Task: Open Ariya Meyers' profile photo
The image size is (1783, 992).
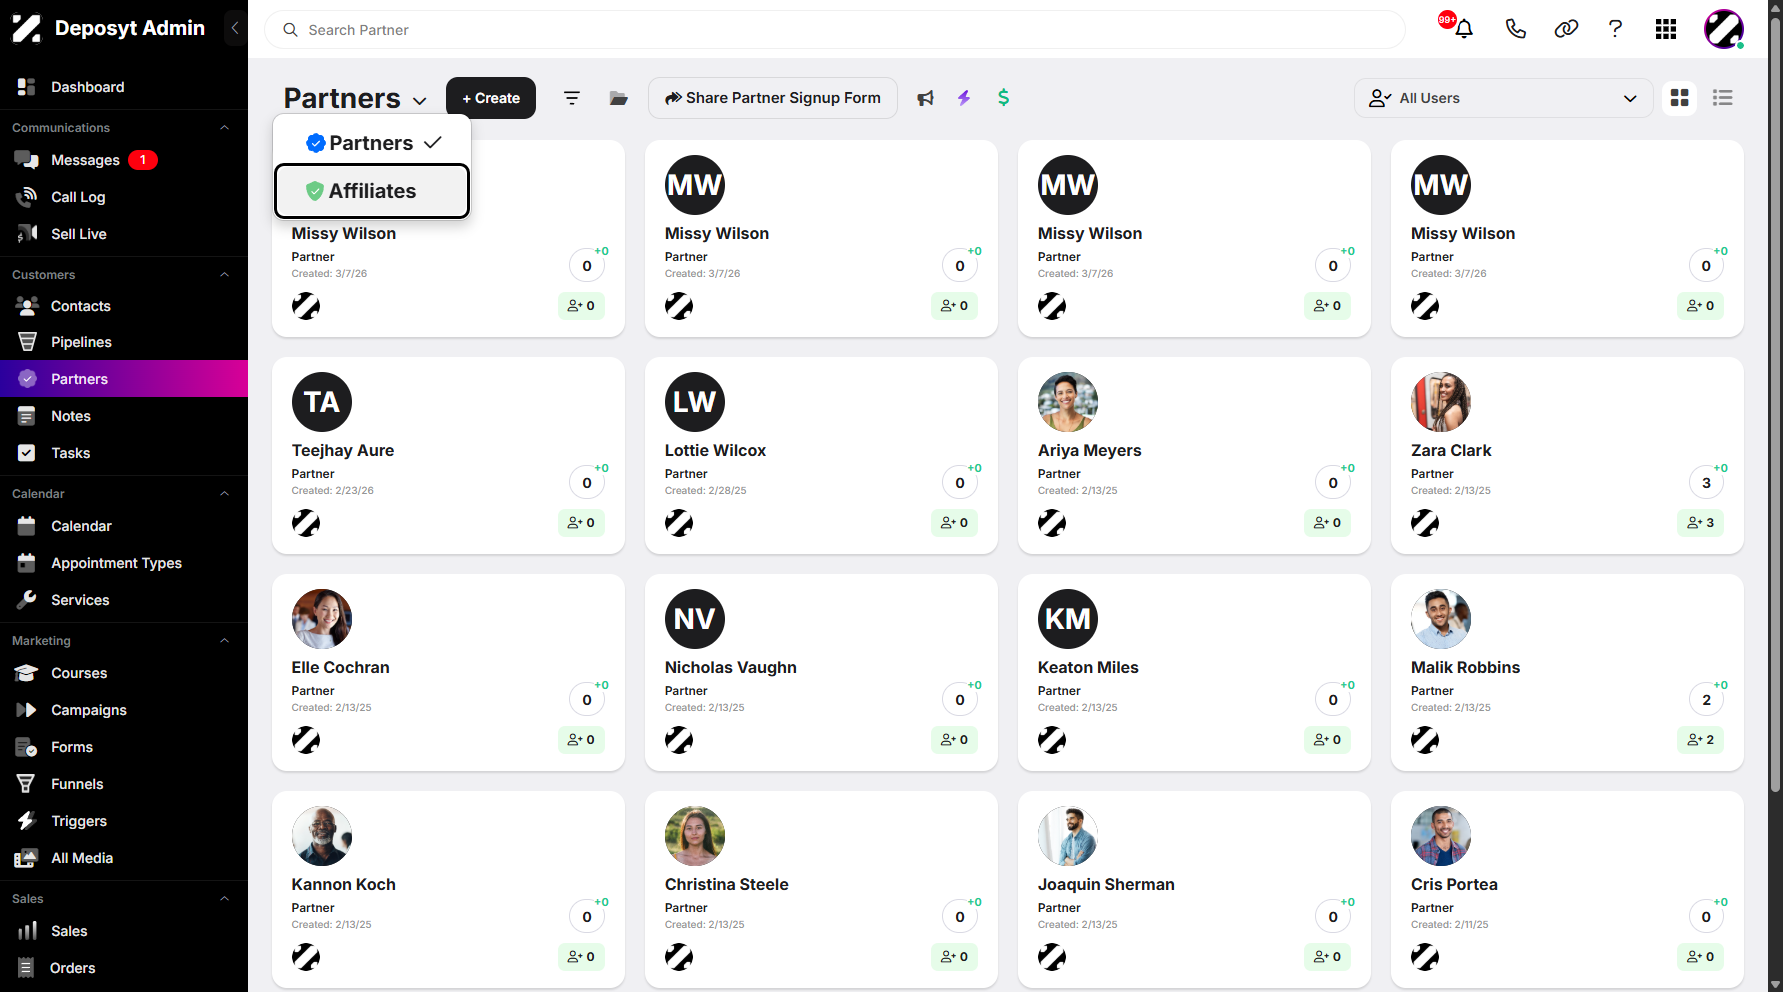Action: (1068, 402)
